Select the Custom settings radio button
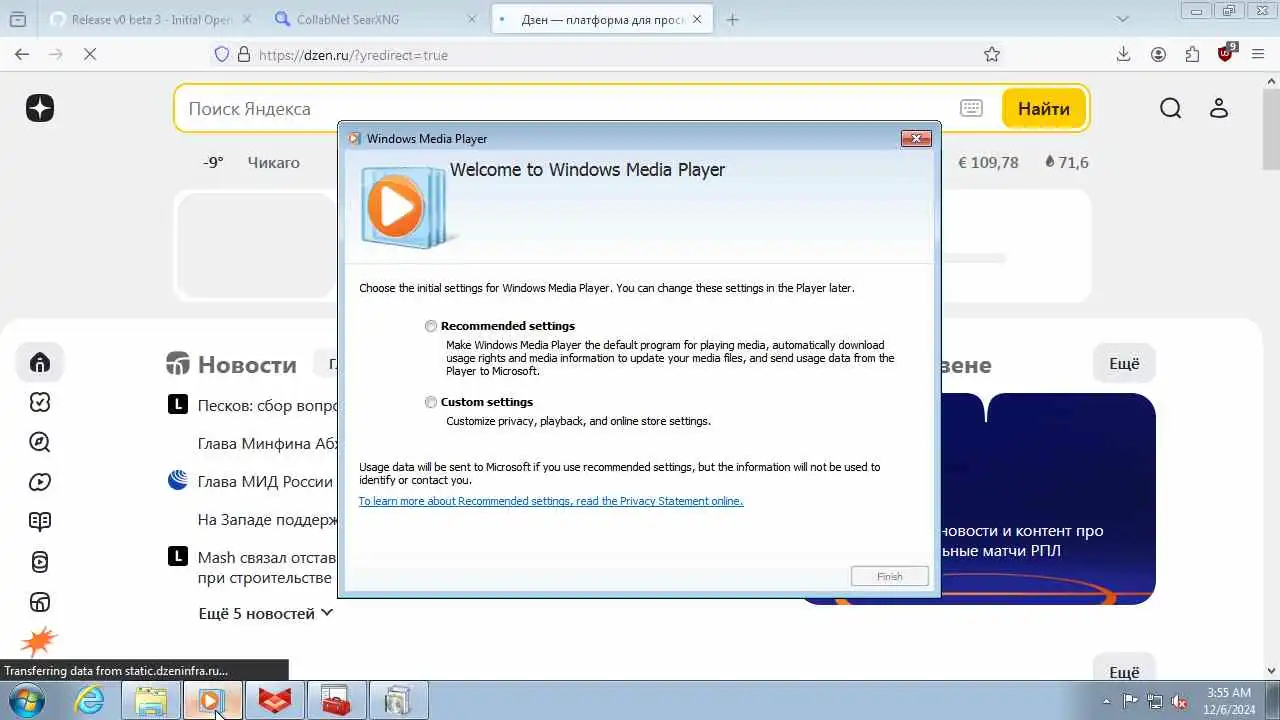Viewport: 1280px width, 720px height. click(x=431, y=402)
